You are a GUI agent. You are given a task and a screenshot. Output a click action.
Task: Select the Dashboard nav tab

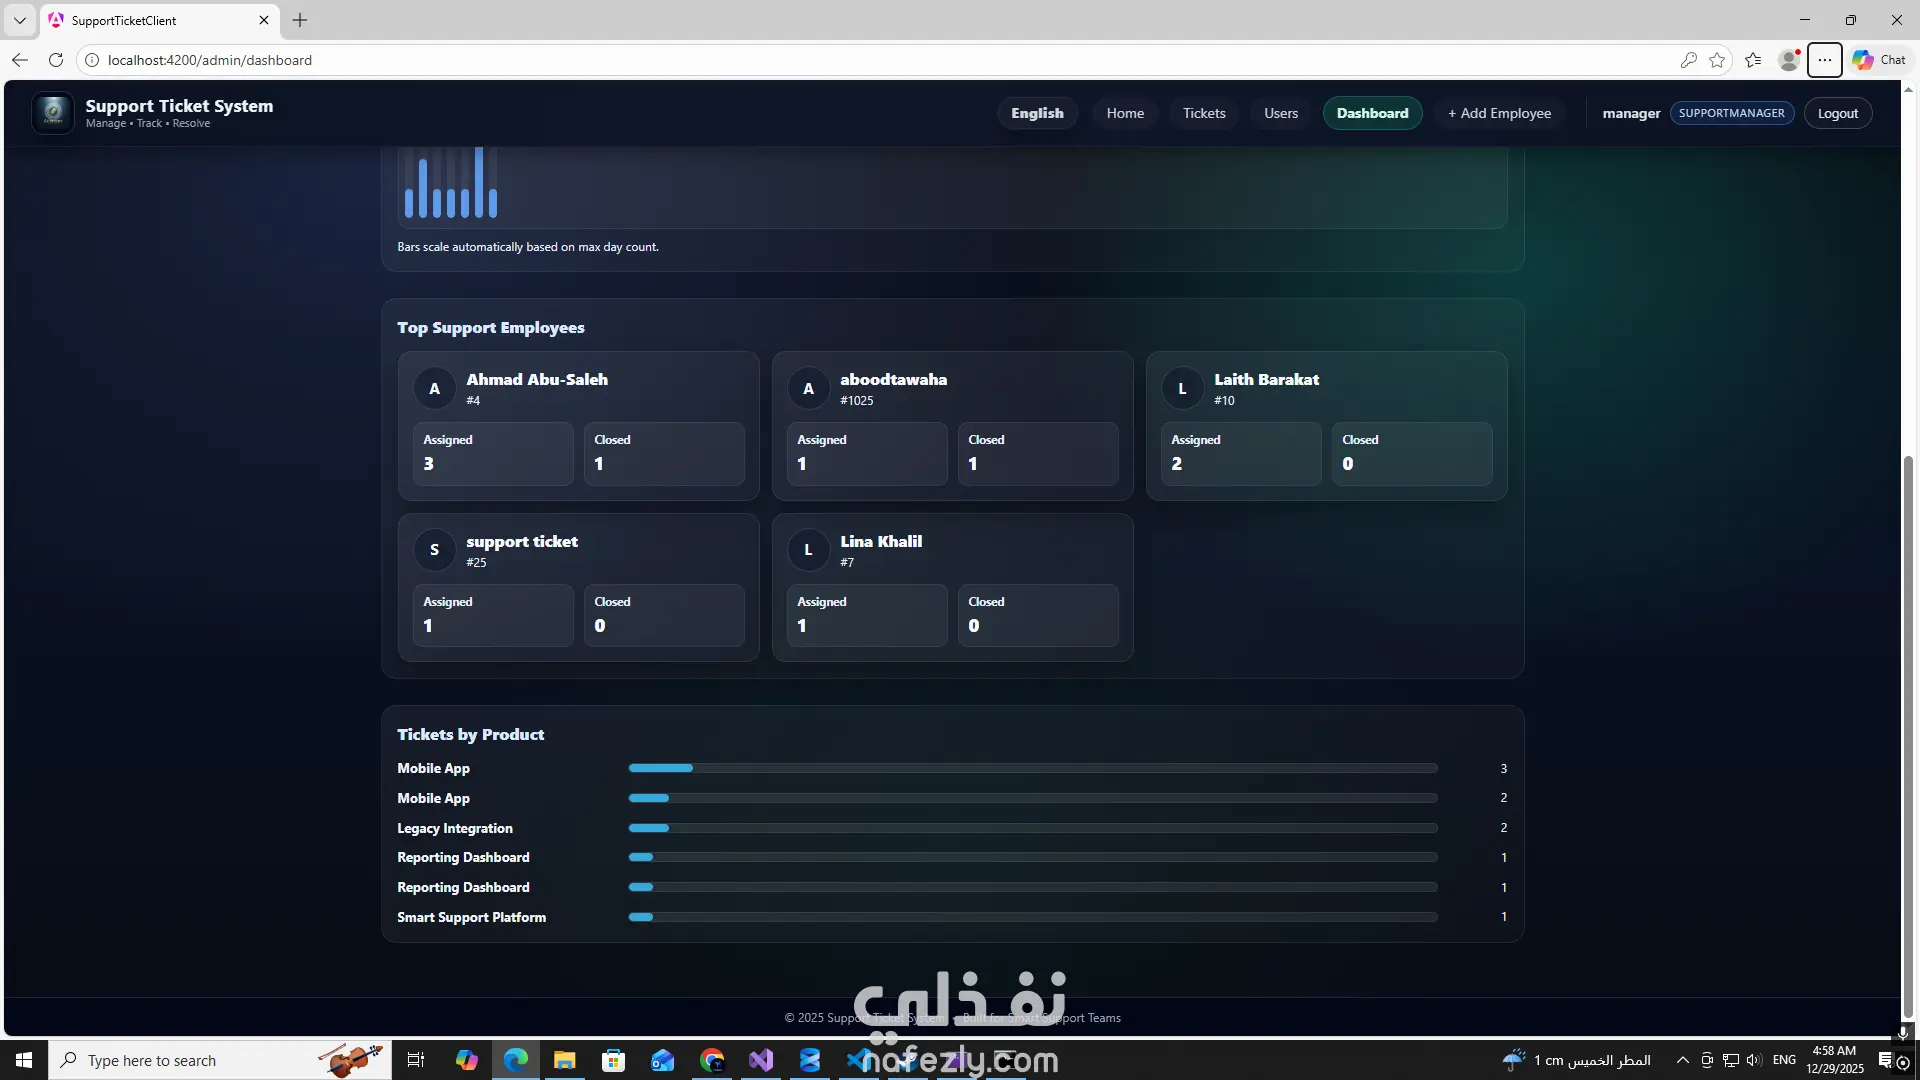click(1372, 113)
